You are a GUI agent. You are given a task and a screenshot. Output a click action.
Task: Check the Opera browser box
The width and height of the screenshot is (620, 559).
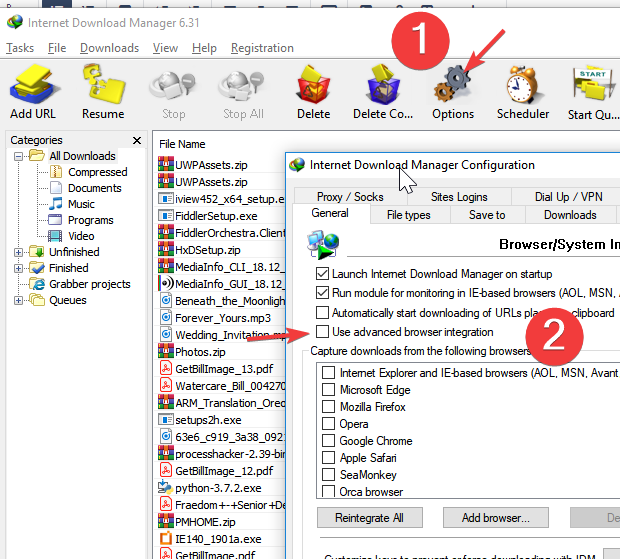click(x=328, y=423)
